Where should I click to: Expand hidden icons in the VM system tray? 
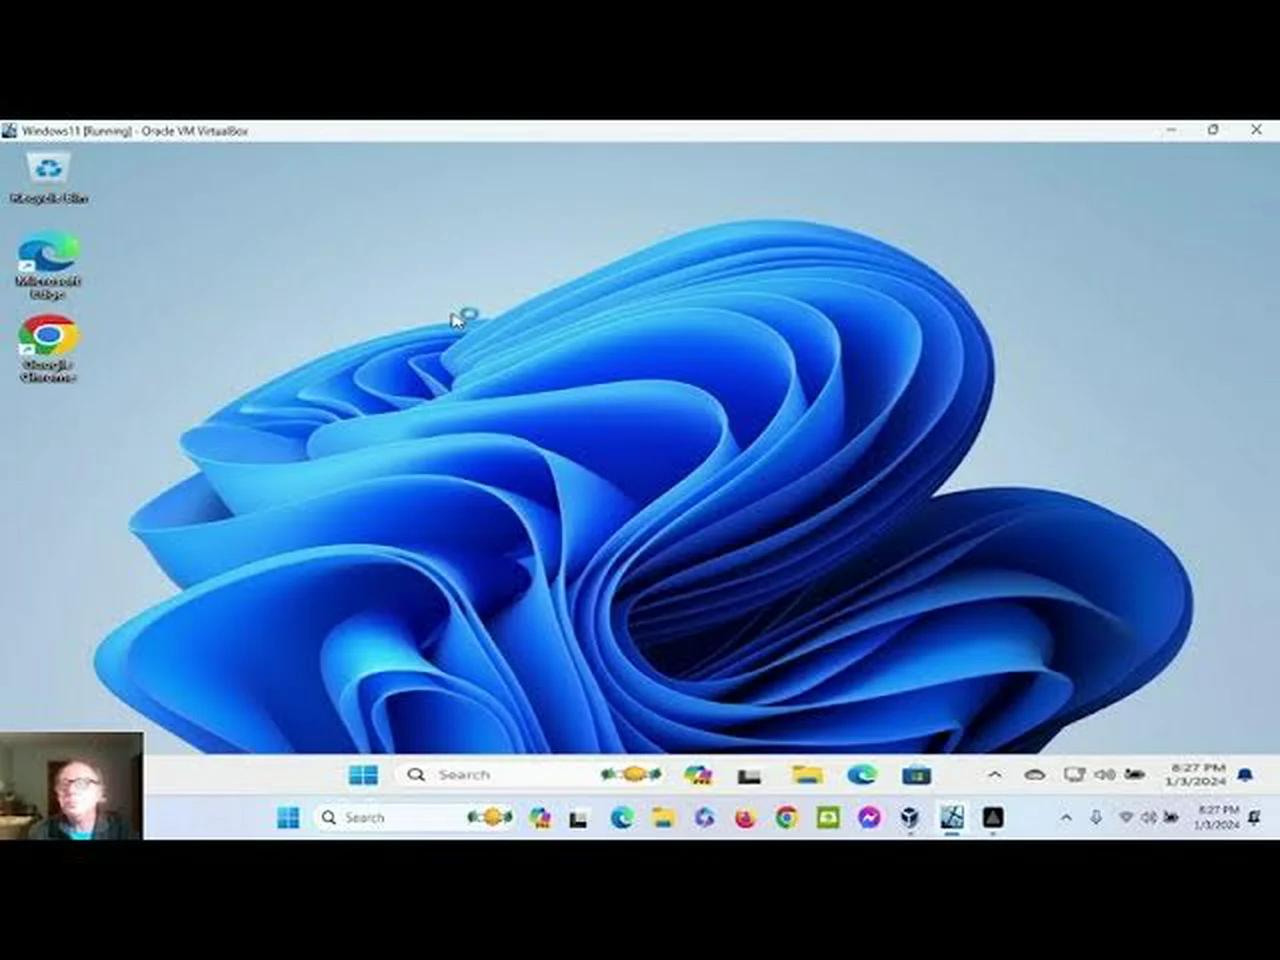pyautogui.click(x=995, y=775)
